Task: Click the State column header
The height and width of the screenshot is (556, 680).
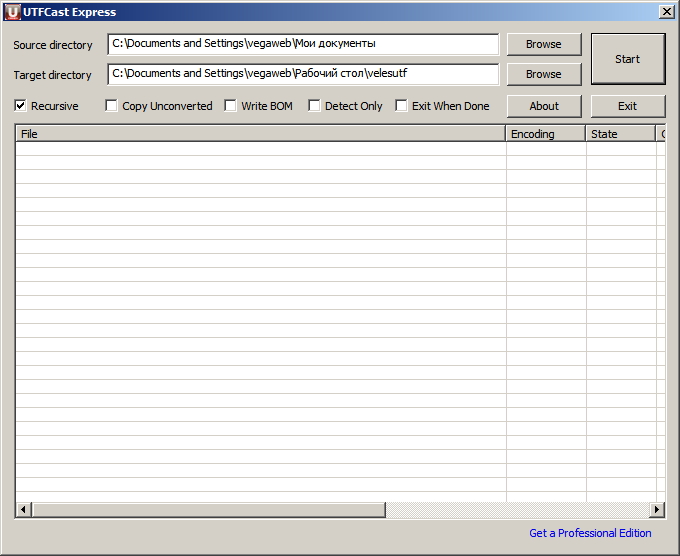Action: [621, 134]
